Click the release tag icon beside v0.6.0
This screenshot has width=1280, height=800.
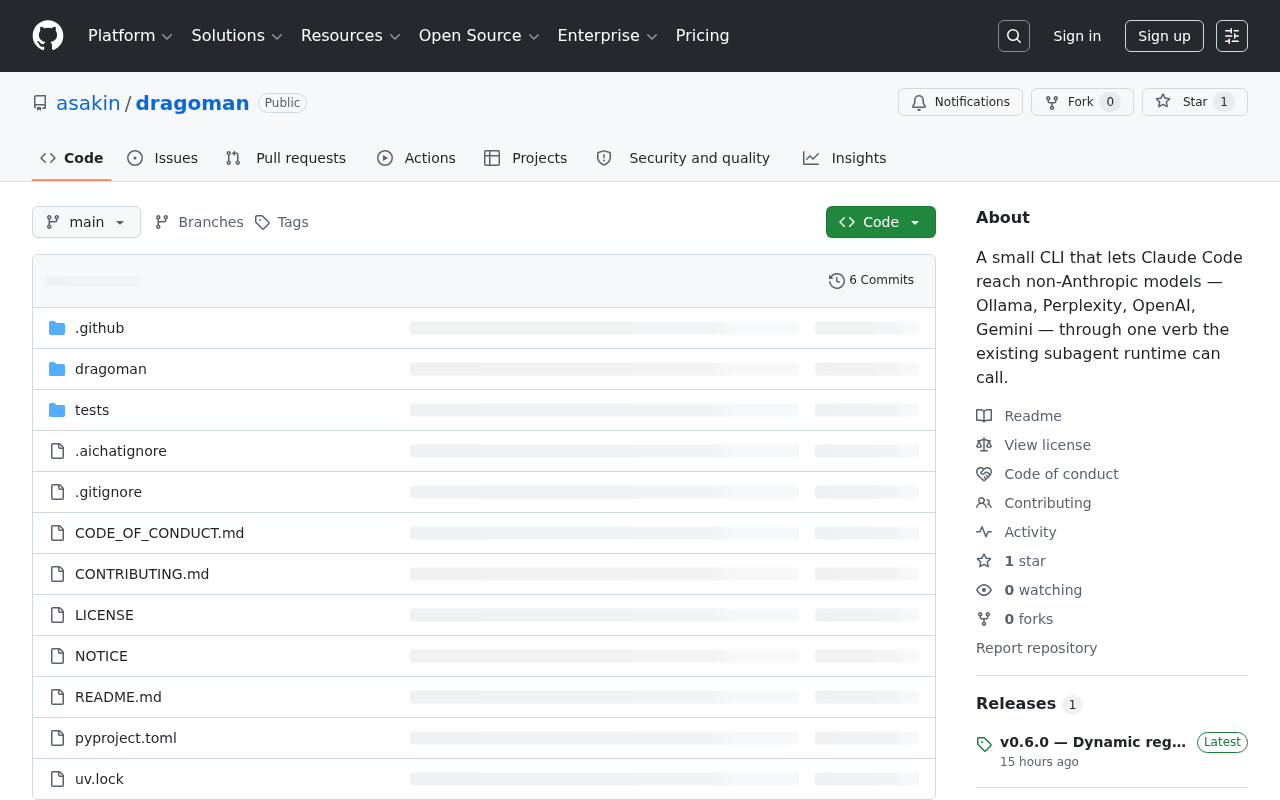pos(984,743)
